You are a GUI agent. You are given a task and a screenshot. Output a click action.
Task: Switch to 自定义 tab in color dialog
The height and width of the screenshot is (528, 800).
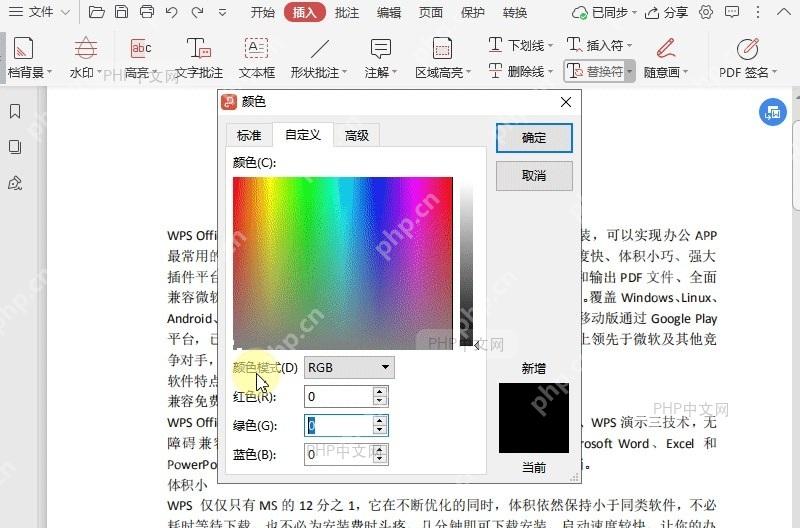click(x=303, y=135)
